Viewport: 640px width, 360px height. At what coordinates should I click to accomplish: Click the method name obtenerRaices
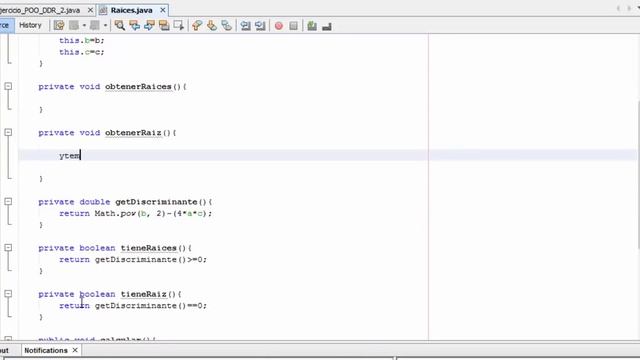138,87
